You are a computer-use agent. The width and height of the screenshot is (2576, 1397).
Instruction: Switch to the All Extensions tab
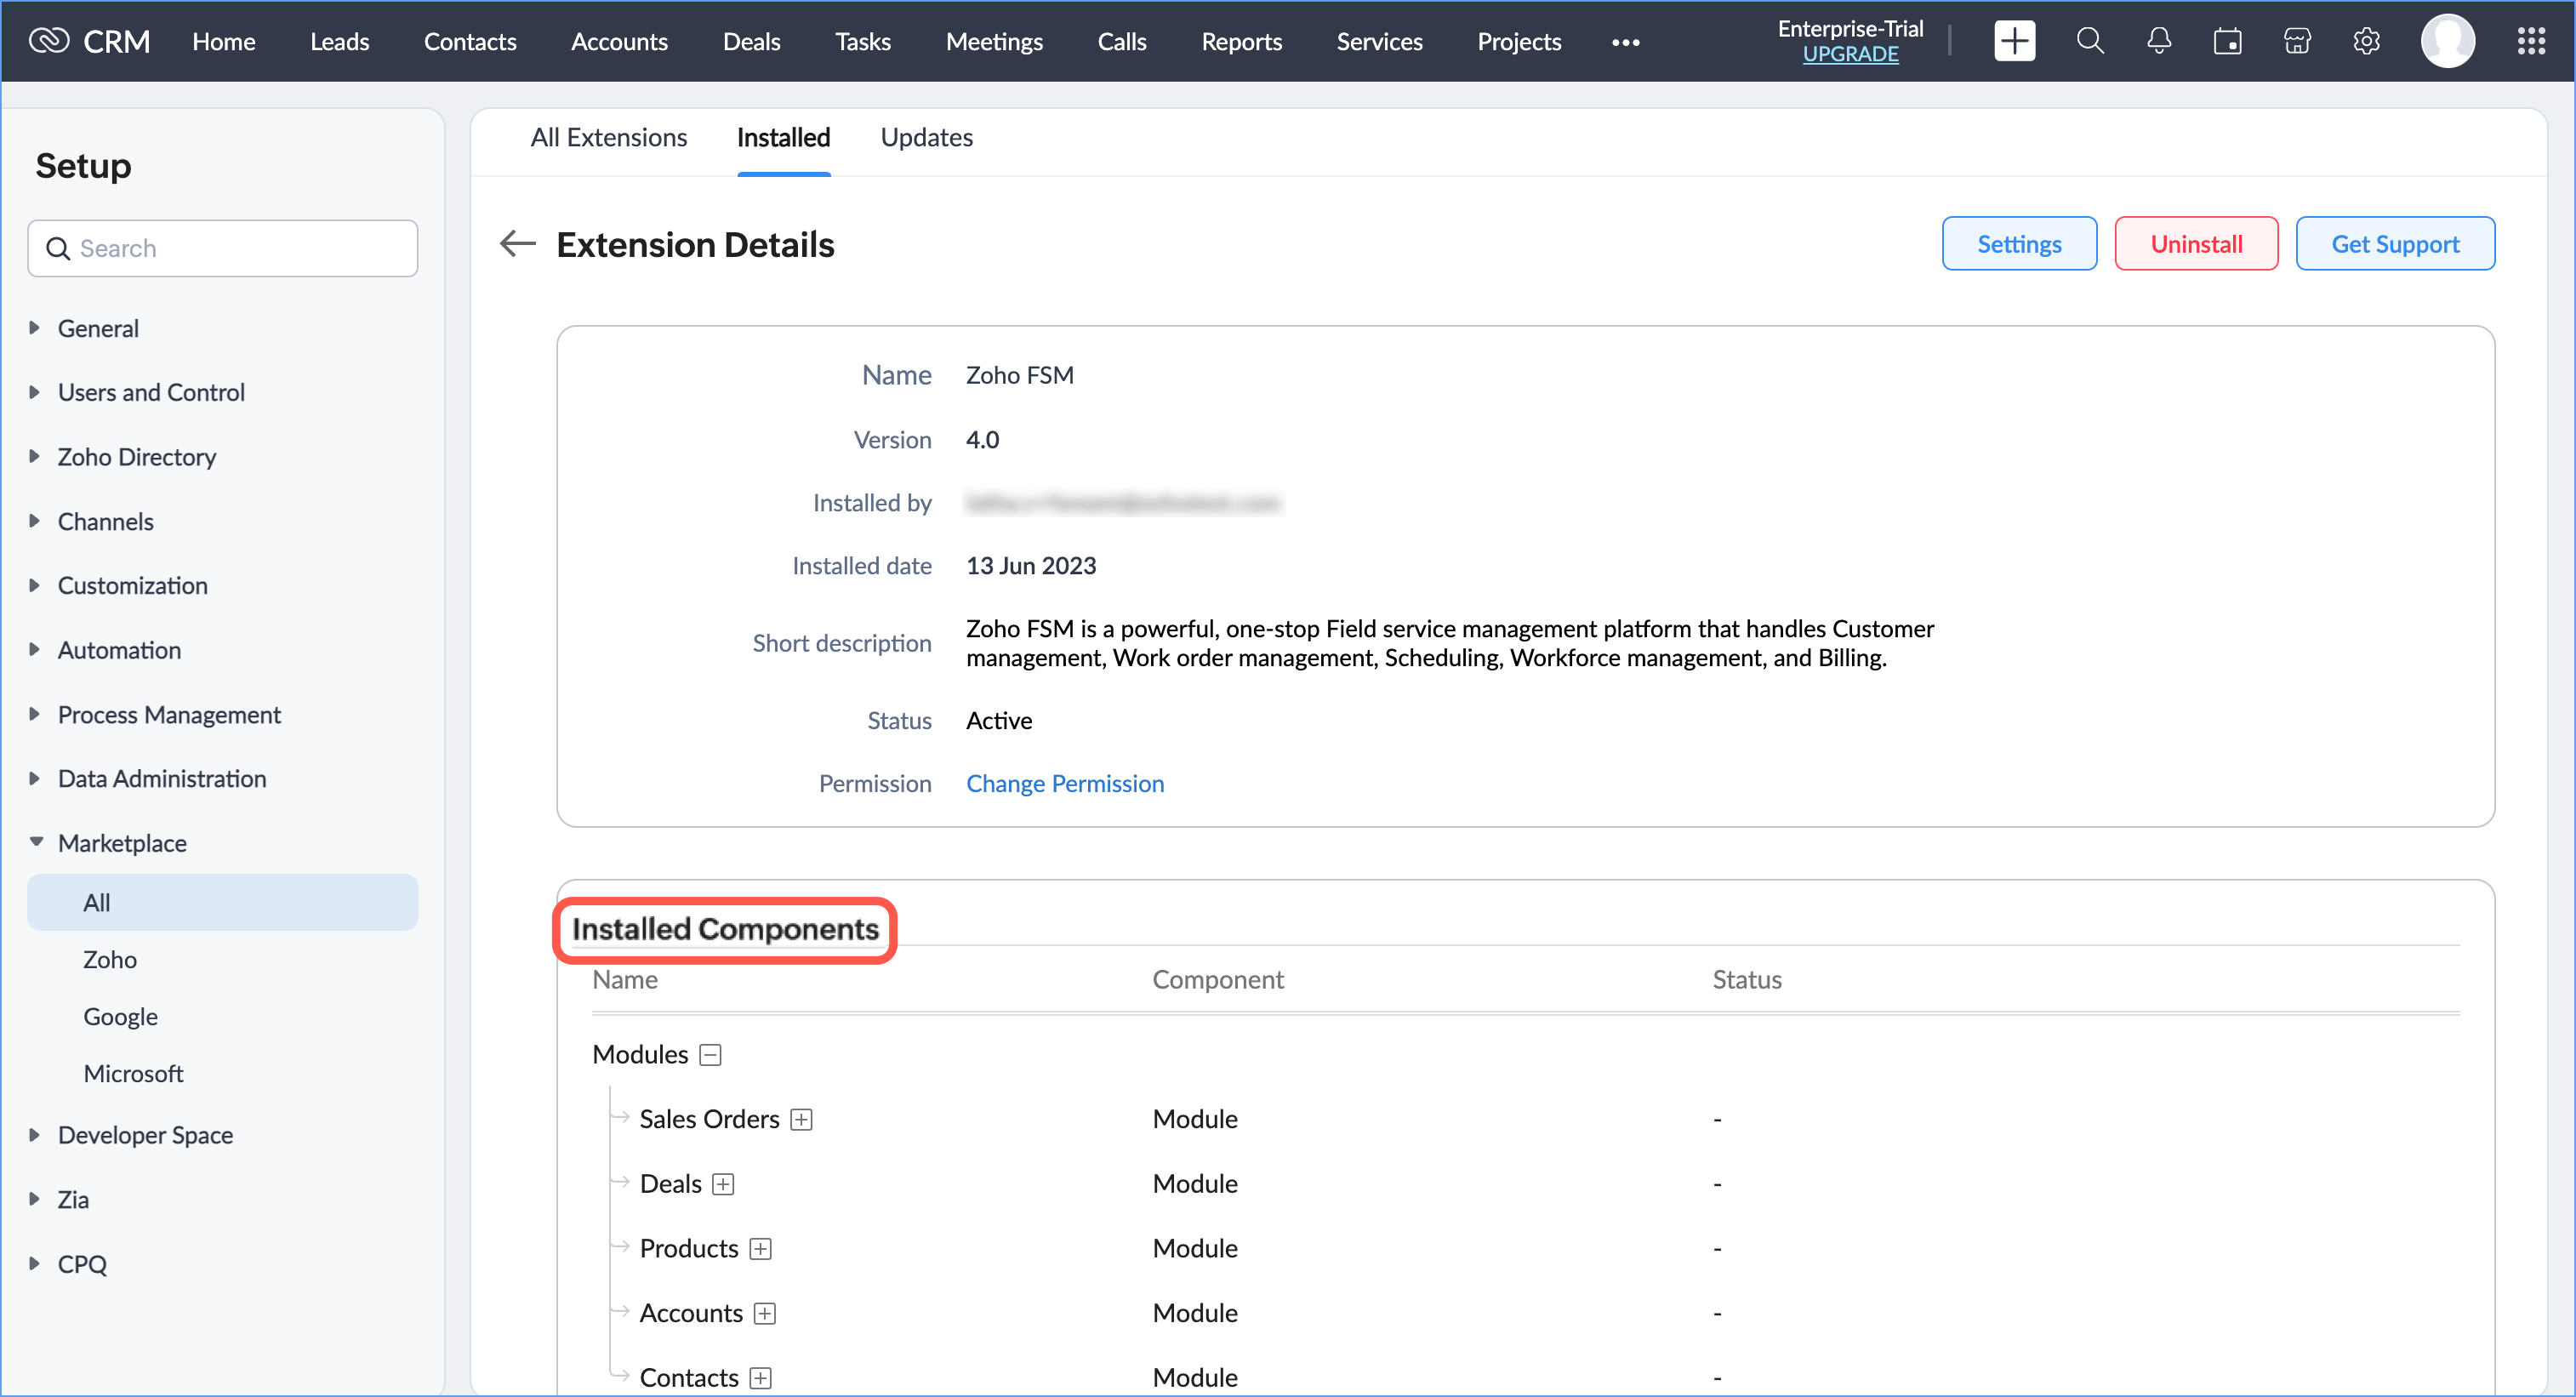coord(608,138)
